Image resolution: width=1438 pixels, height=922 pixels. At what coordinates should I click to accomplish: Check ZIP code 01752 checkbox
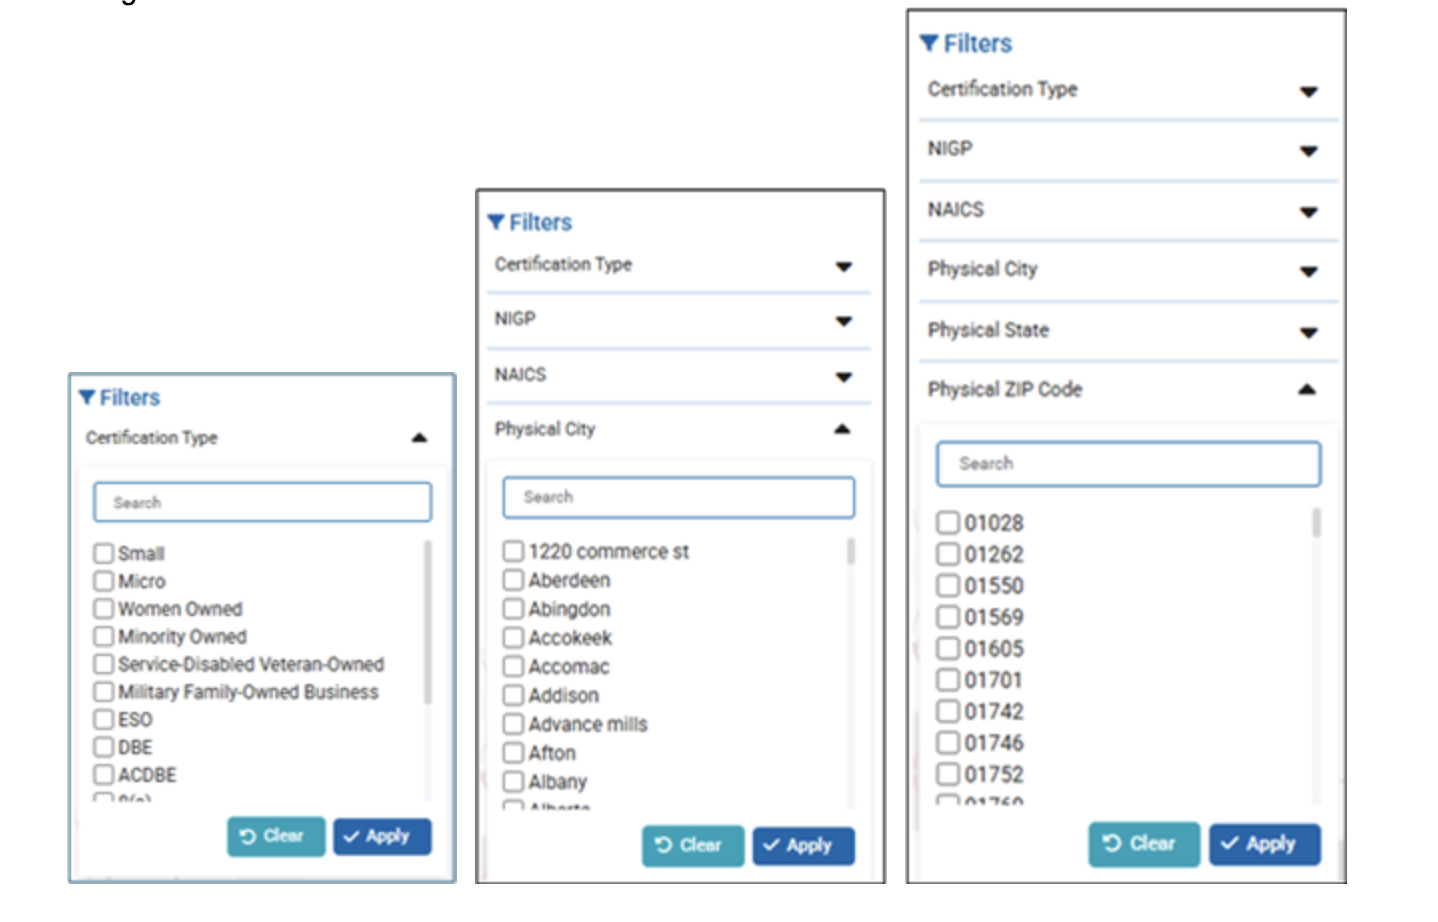[x=947, y=773]
